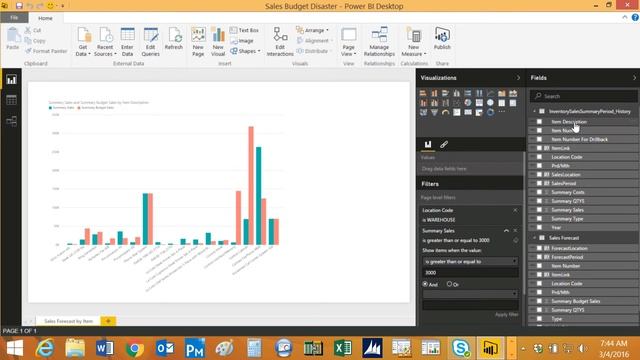Open Excel from the taskbar

[x=343, y=348]
